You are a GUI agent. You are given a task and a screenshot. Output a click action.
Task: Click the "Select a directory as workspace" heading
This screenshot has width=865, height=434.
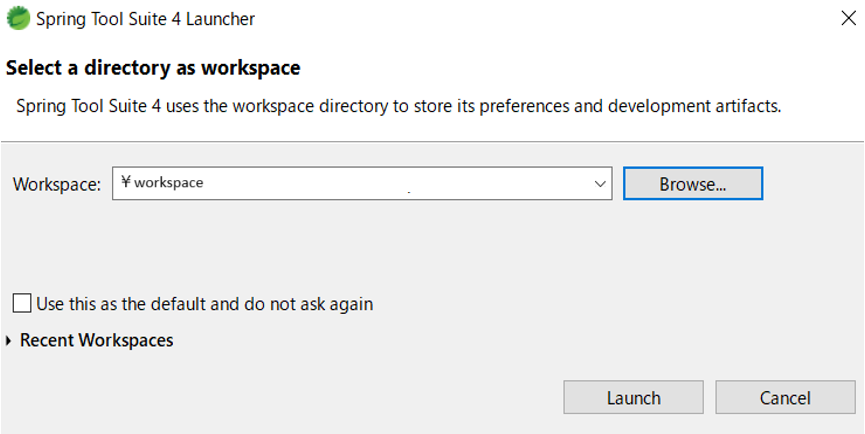point(153,68)
